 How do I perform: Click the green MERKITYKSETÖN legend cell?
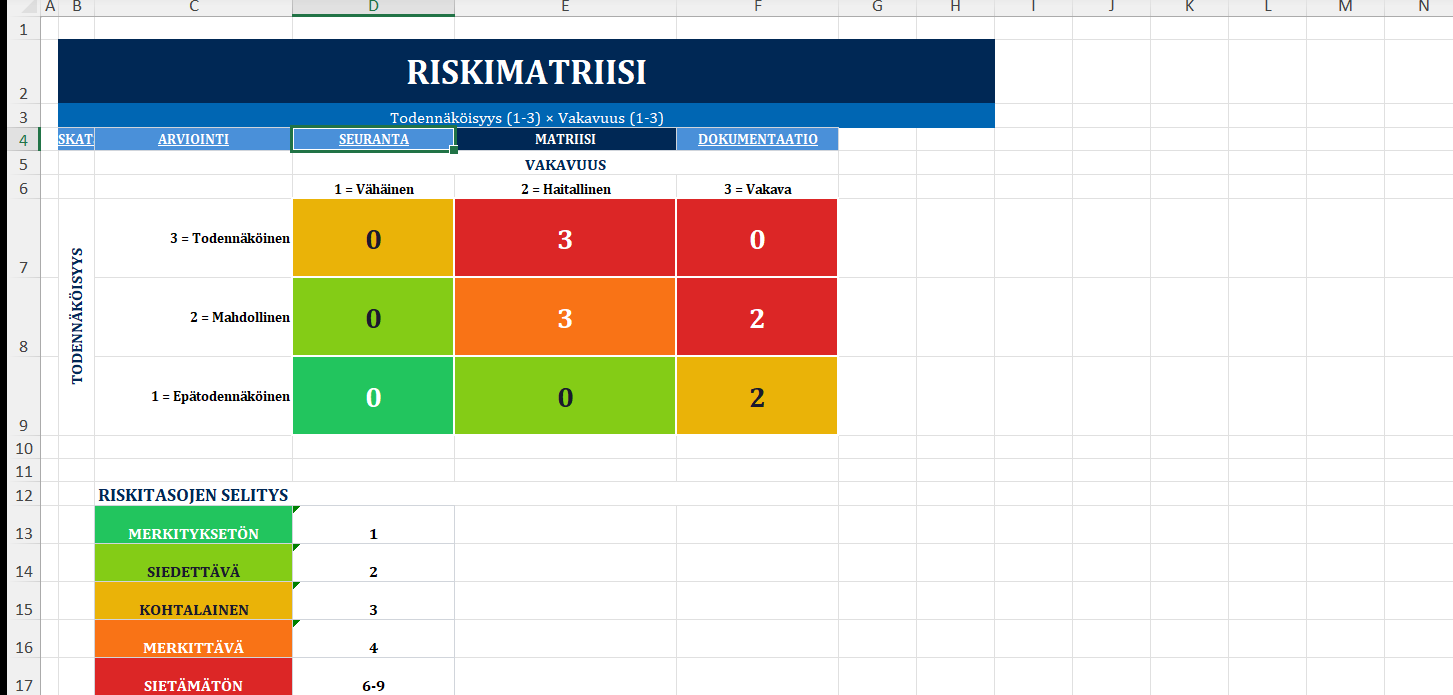pyautogui.click(x=193, y=526)
